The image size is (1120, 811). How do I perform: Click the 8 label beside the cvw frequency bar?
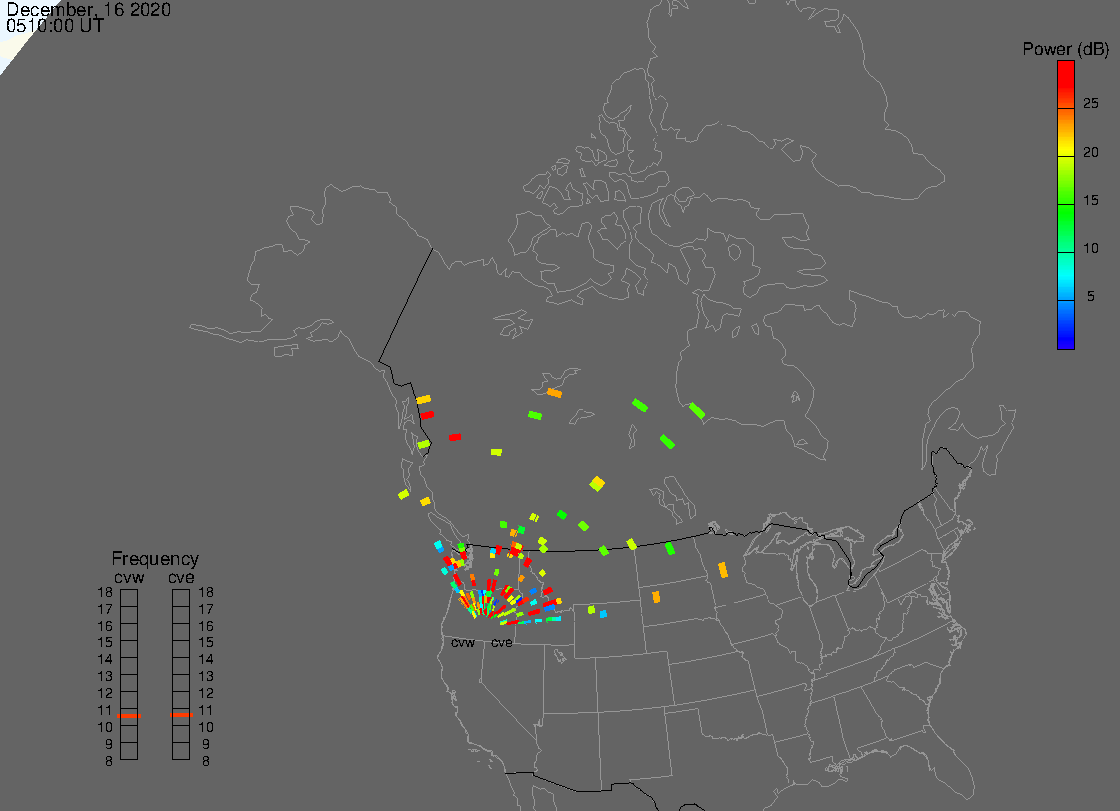[109, 761]
